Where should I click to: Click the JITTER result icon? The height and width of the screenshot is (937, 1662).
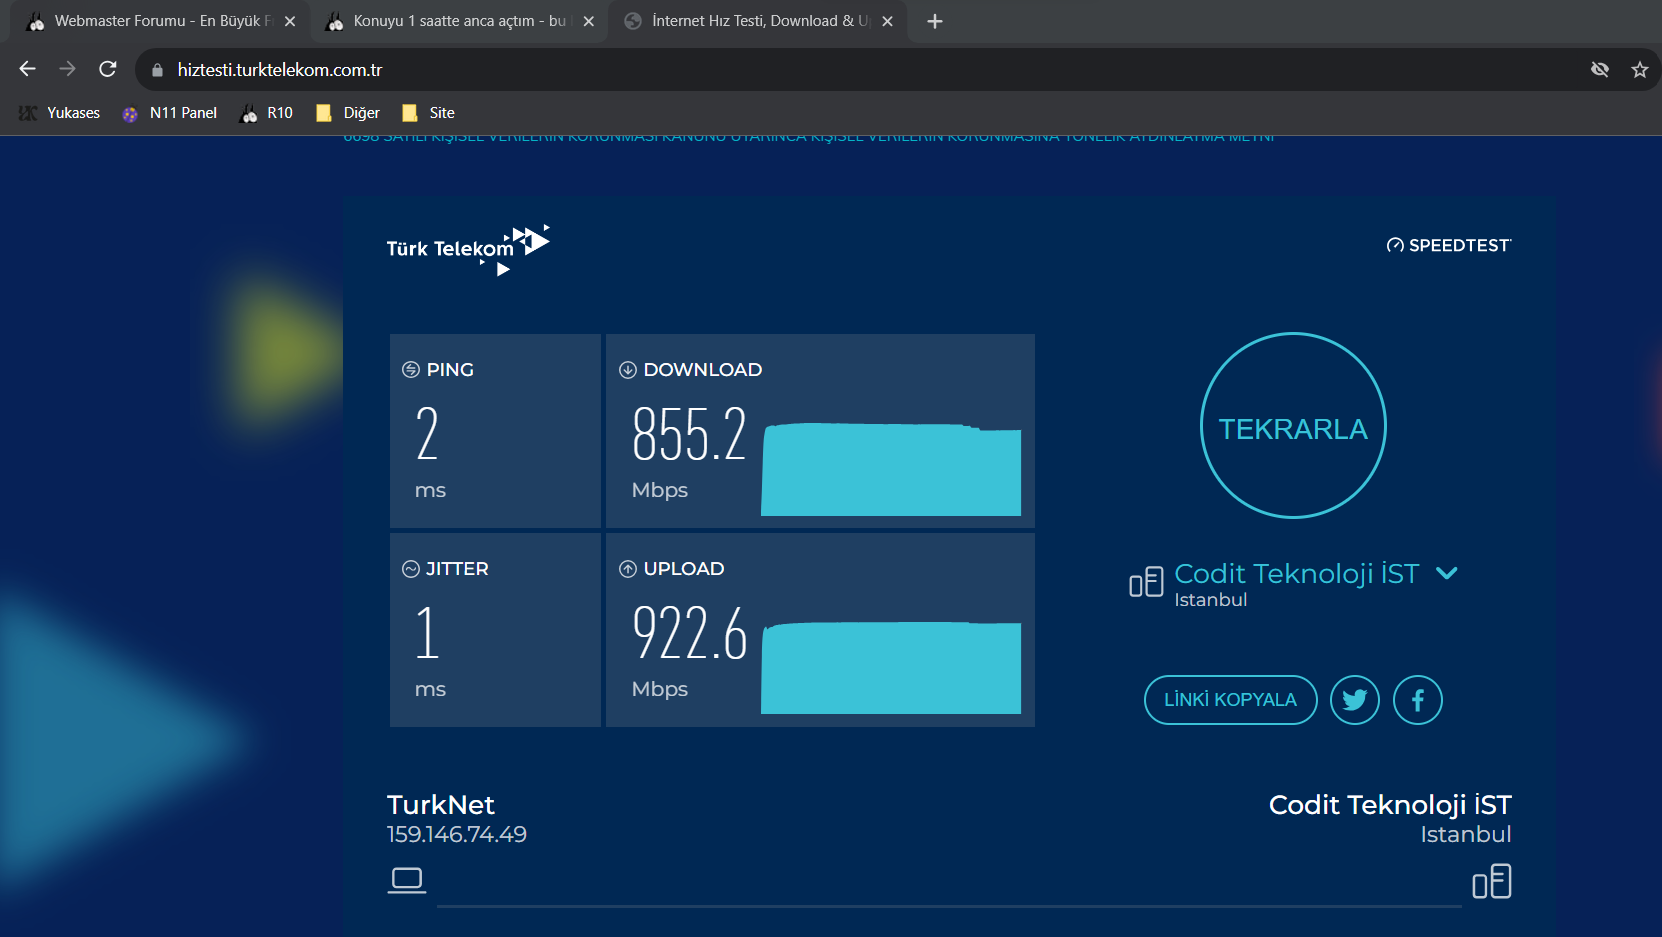click(411, 569)
